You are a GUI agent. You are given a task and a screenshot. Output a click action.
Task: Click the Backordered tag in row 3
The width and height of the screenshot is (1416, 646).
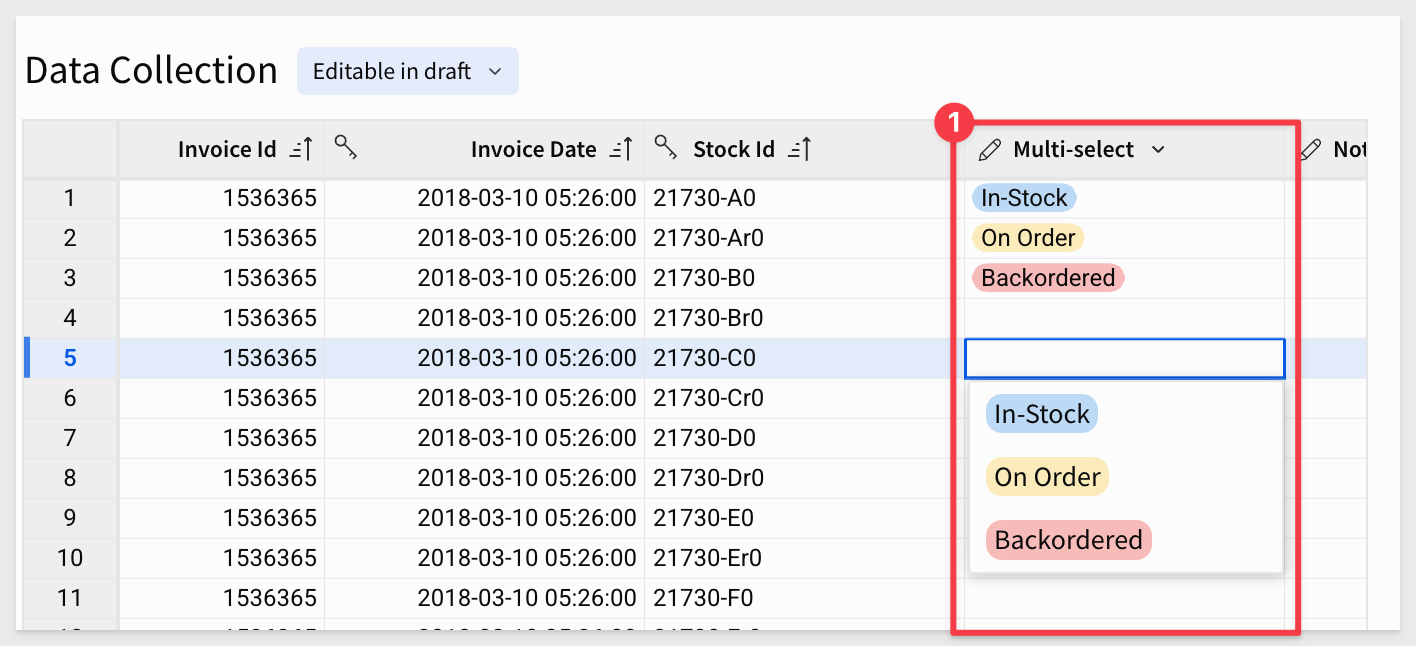pos(1047,278)
